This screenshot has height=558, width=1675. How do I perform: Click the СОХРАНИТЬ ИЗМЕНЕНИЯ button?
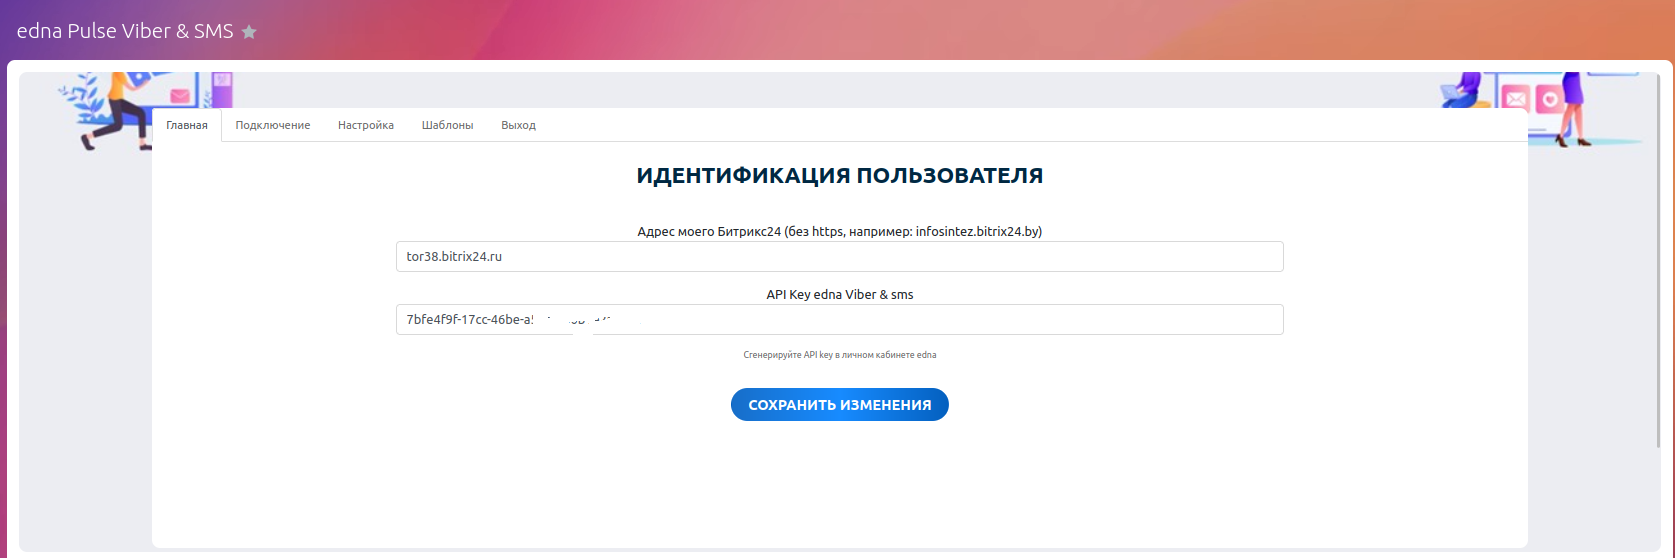(839, 405)
